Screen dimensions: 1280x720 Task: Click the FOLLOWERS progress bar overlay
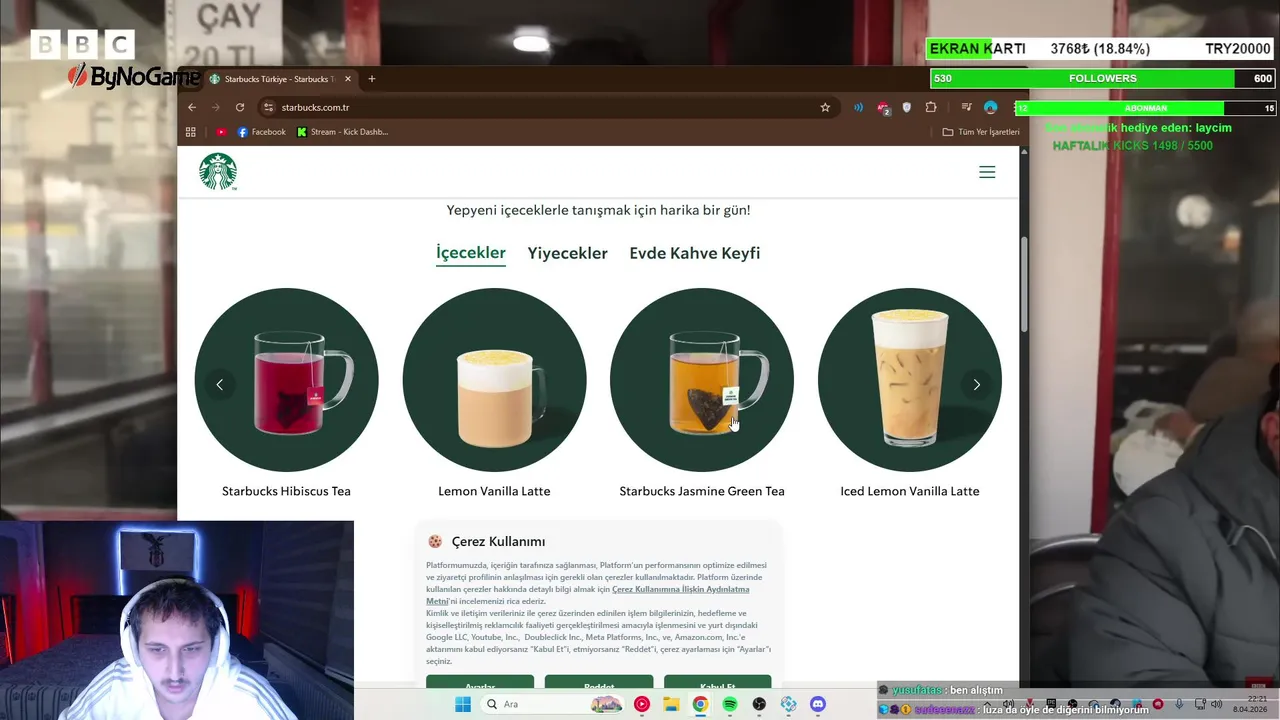coord(1102,78)
